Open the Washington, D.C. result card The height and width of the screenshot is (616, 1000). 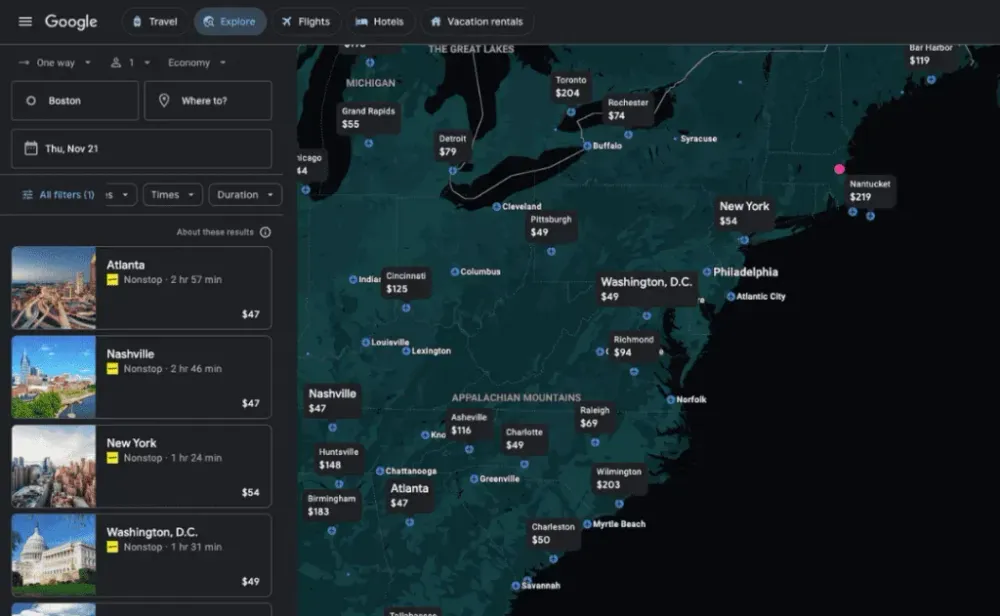coord(142,555)
